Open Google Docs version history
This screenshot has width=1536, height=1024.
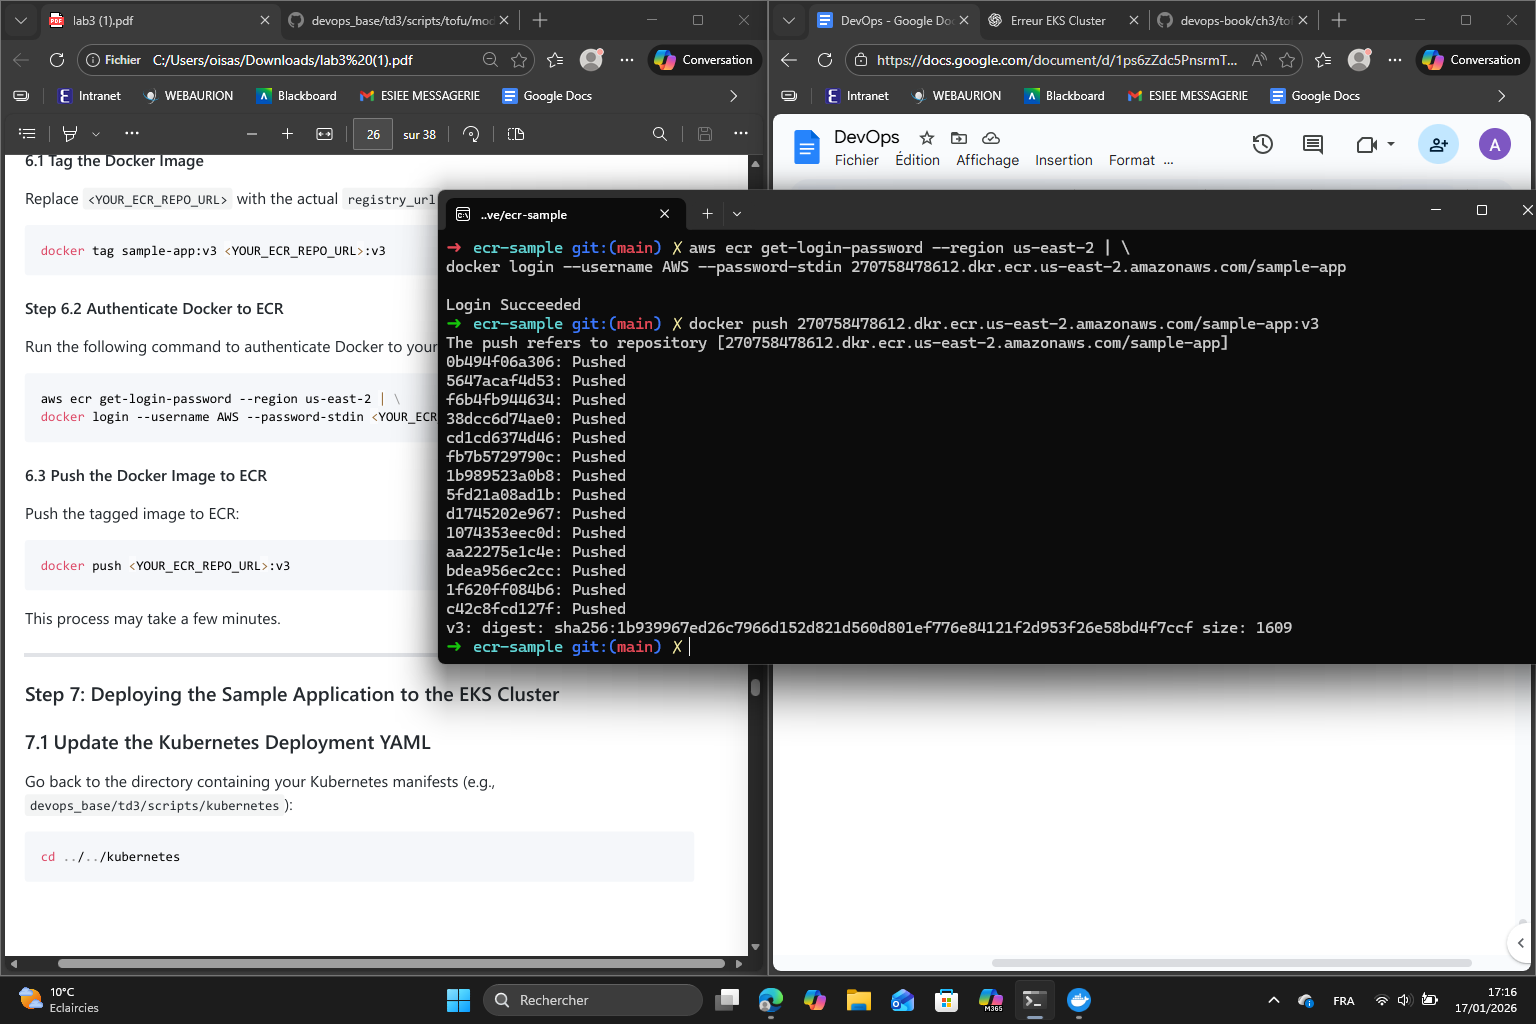tap(1262, 145)
